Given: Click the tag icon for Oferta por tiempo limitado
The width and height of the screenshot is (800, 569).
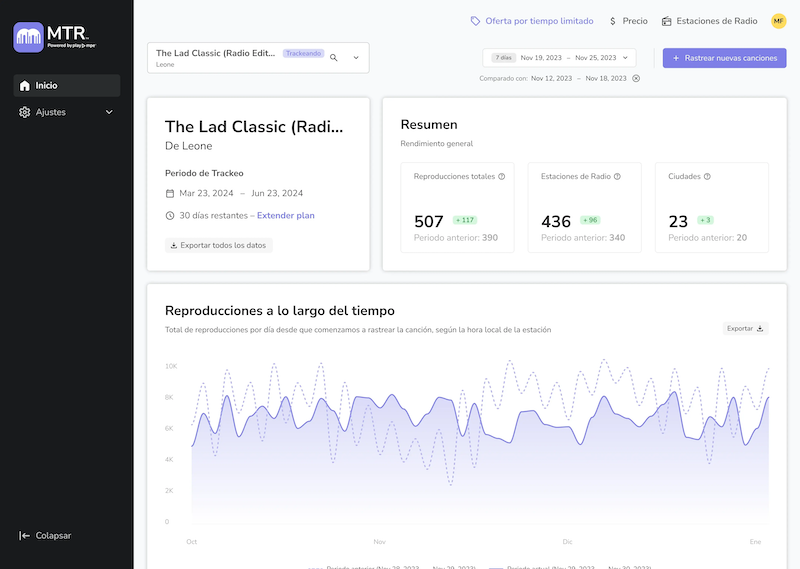Looking at the screenshot, I should click(475, 21).
